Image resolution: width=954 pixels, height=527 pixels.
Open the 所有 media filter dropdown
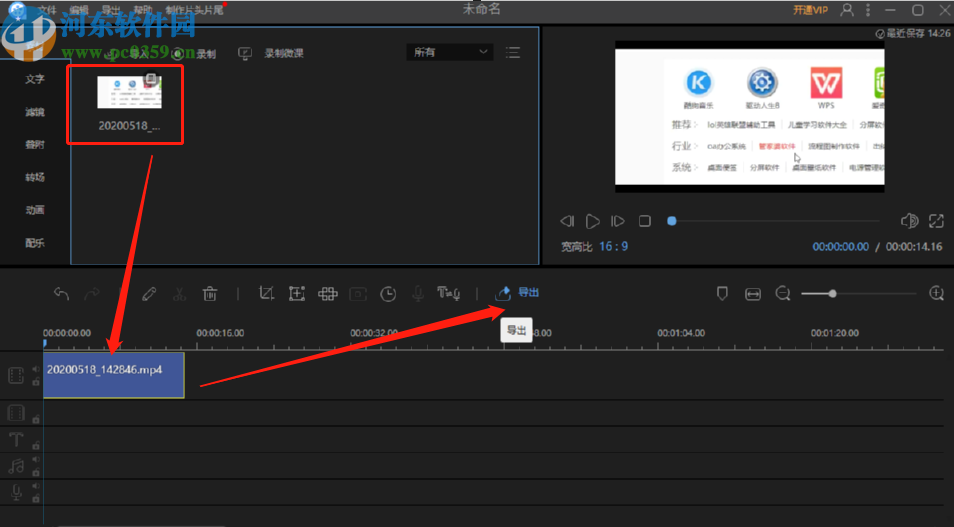449,52
